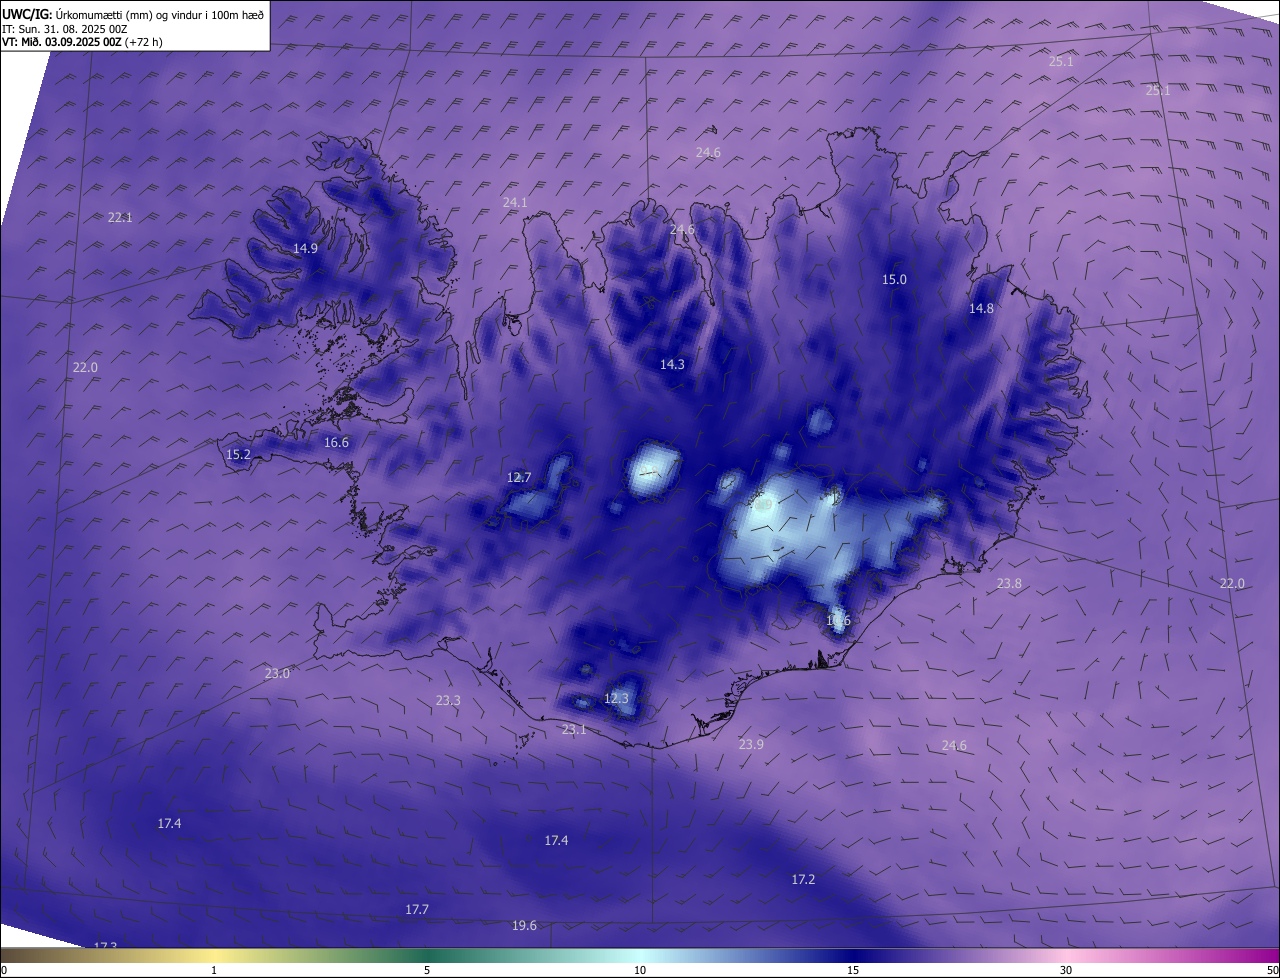1280x978 pixels.
Task: Select the VT: Mið. 03.09.2025 00Z line
Action: pos(82,42)
